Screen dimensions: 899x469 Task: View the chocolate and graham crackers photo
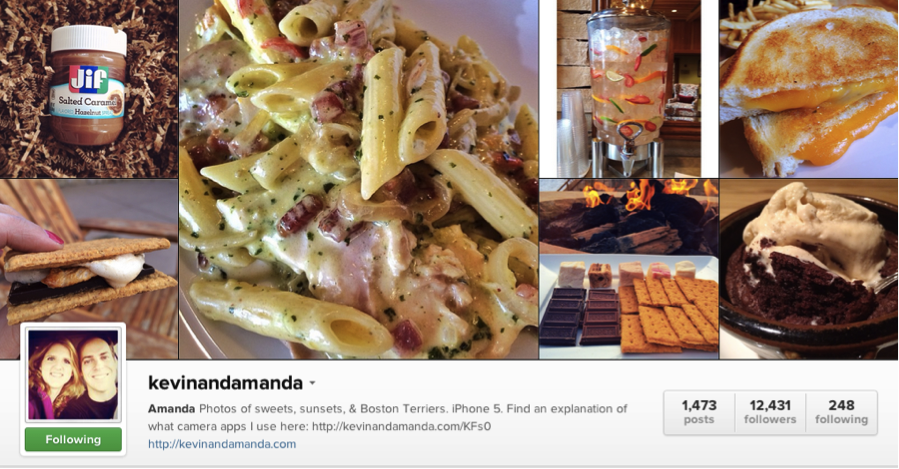pos(629,307)
